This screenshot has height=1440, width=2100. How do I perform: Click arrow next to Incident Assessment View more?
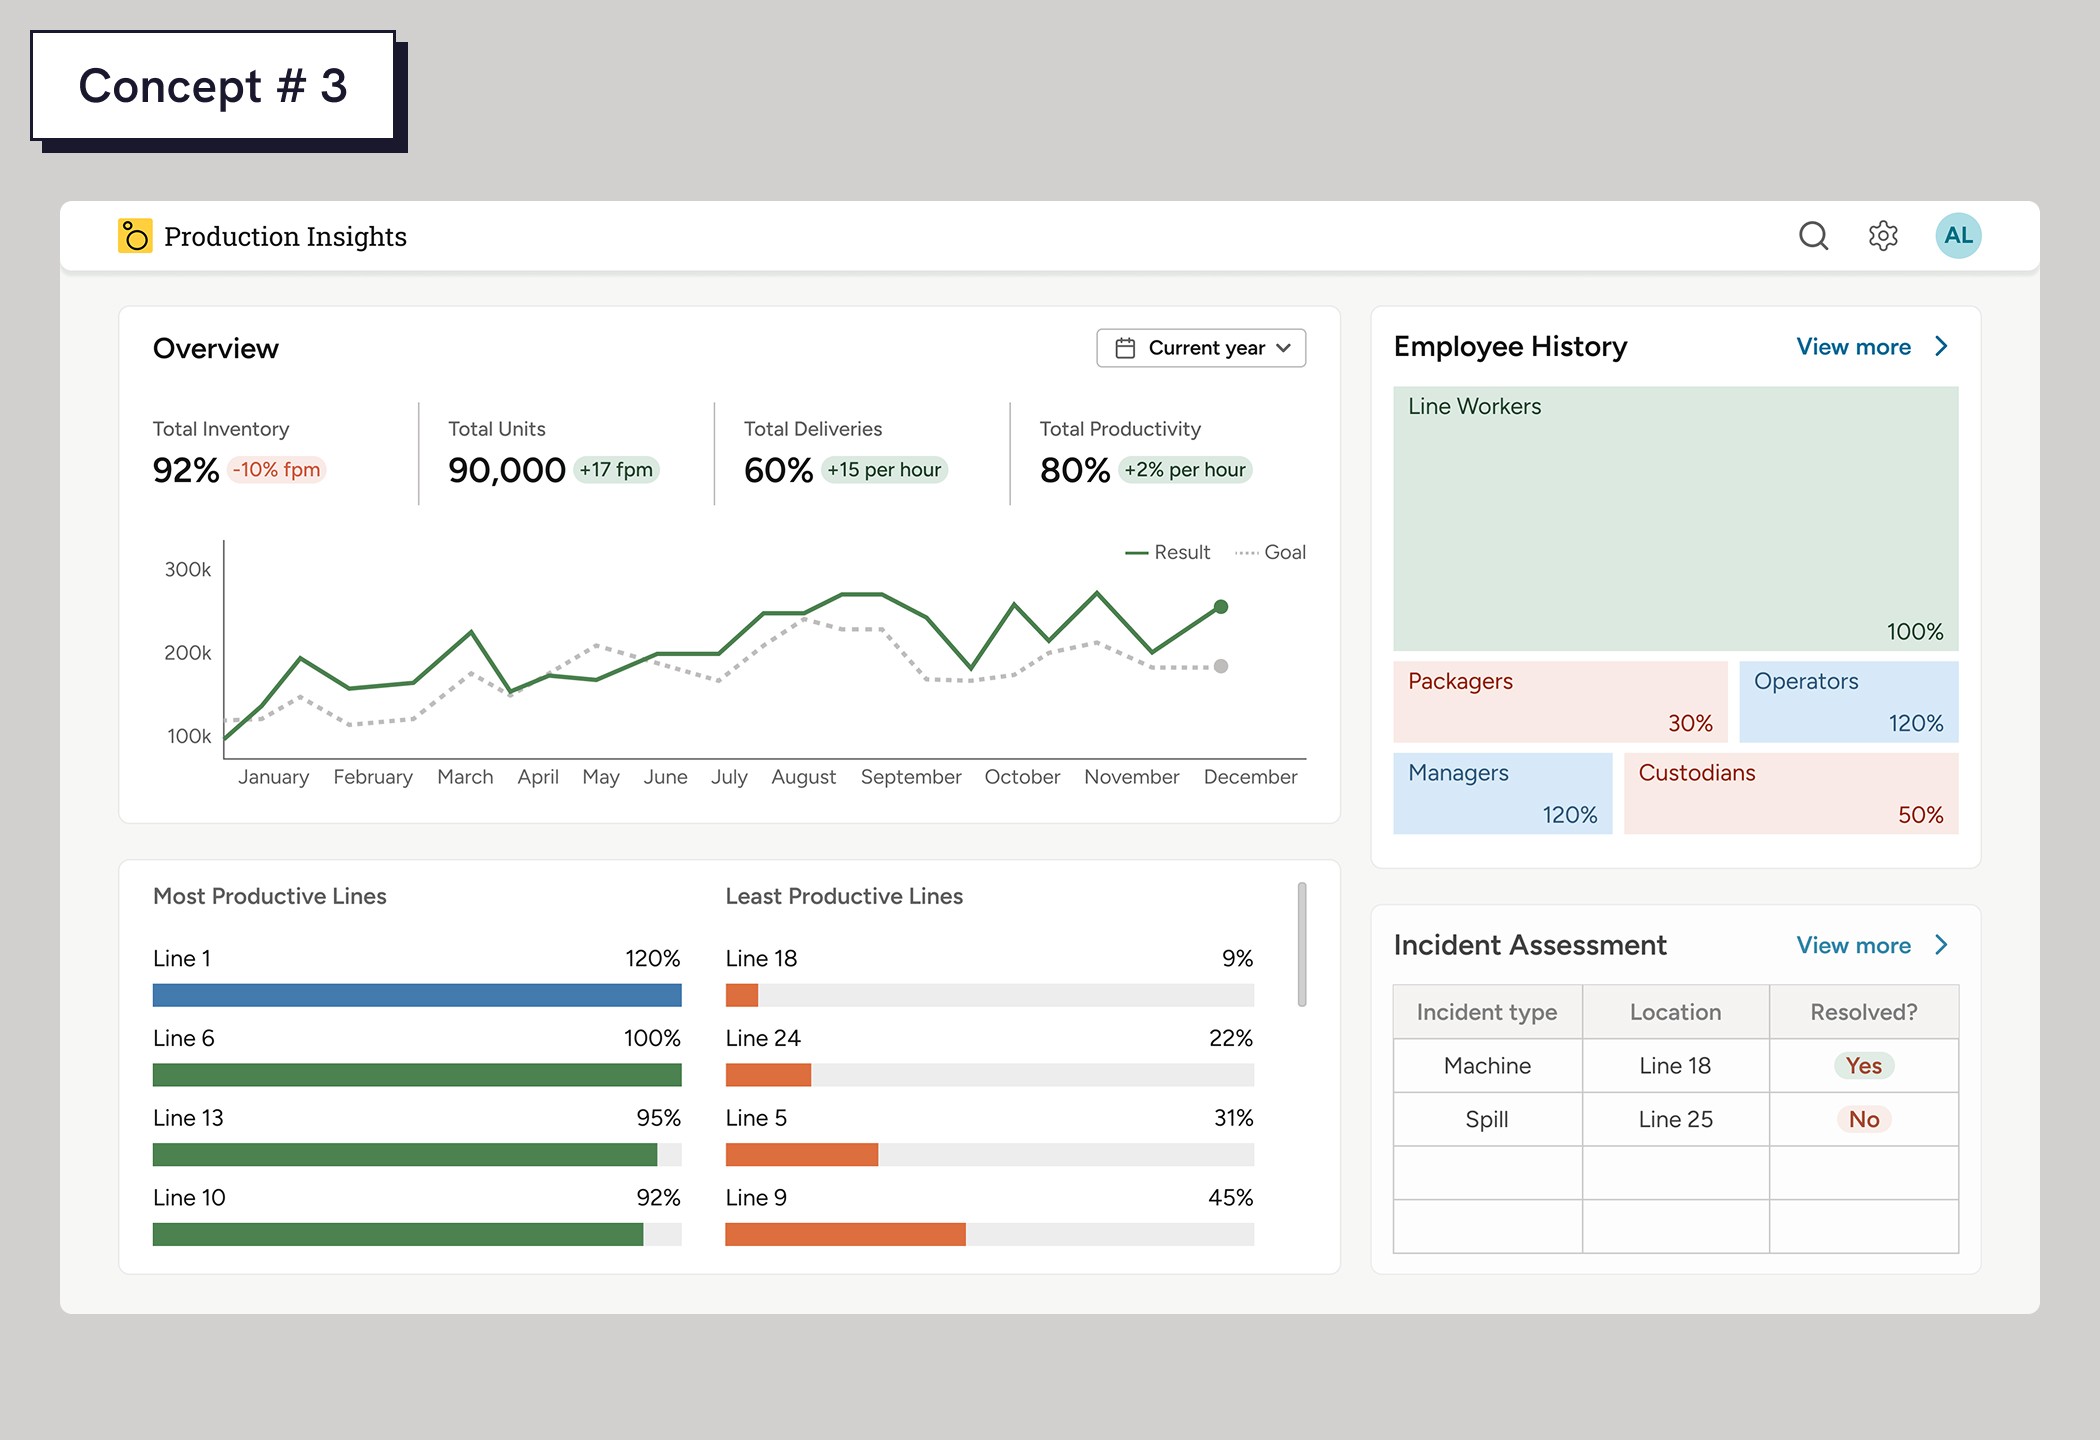[1941, 945]
